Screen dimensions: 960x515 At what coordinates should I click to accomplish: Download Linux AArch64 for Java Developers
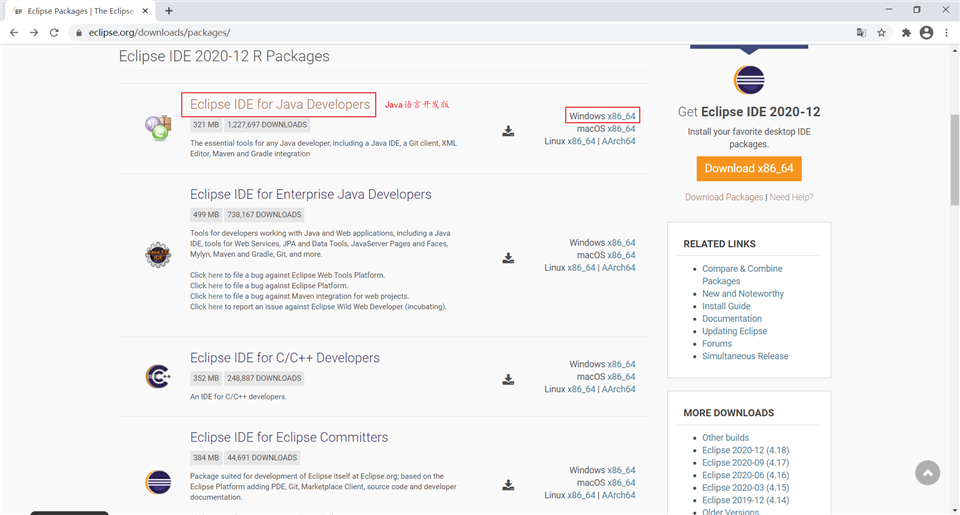(618, 141)
